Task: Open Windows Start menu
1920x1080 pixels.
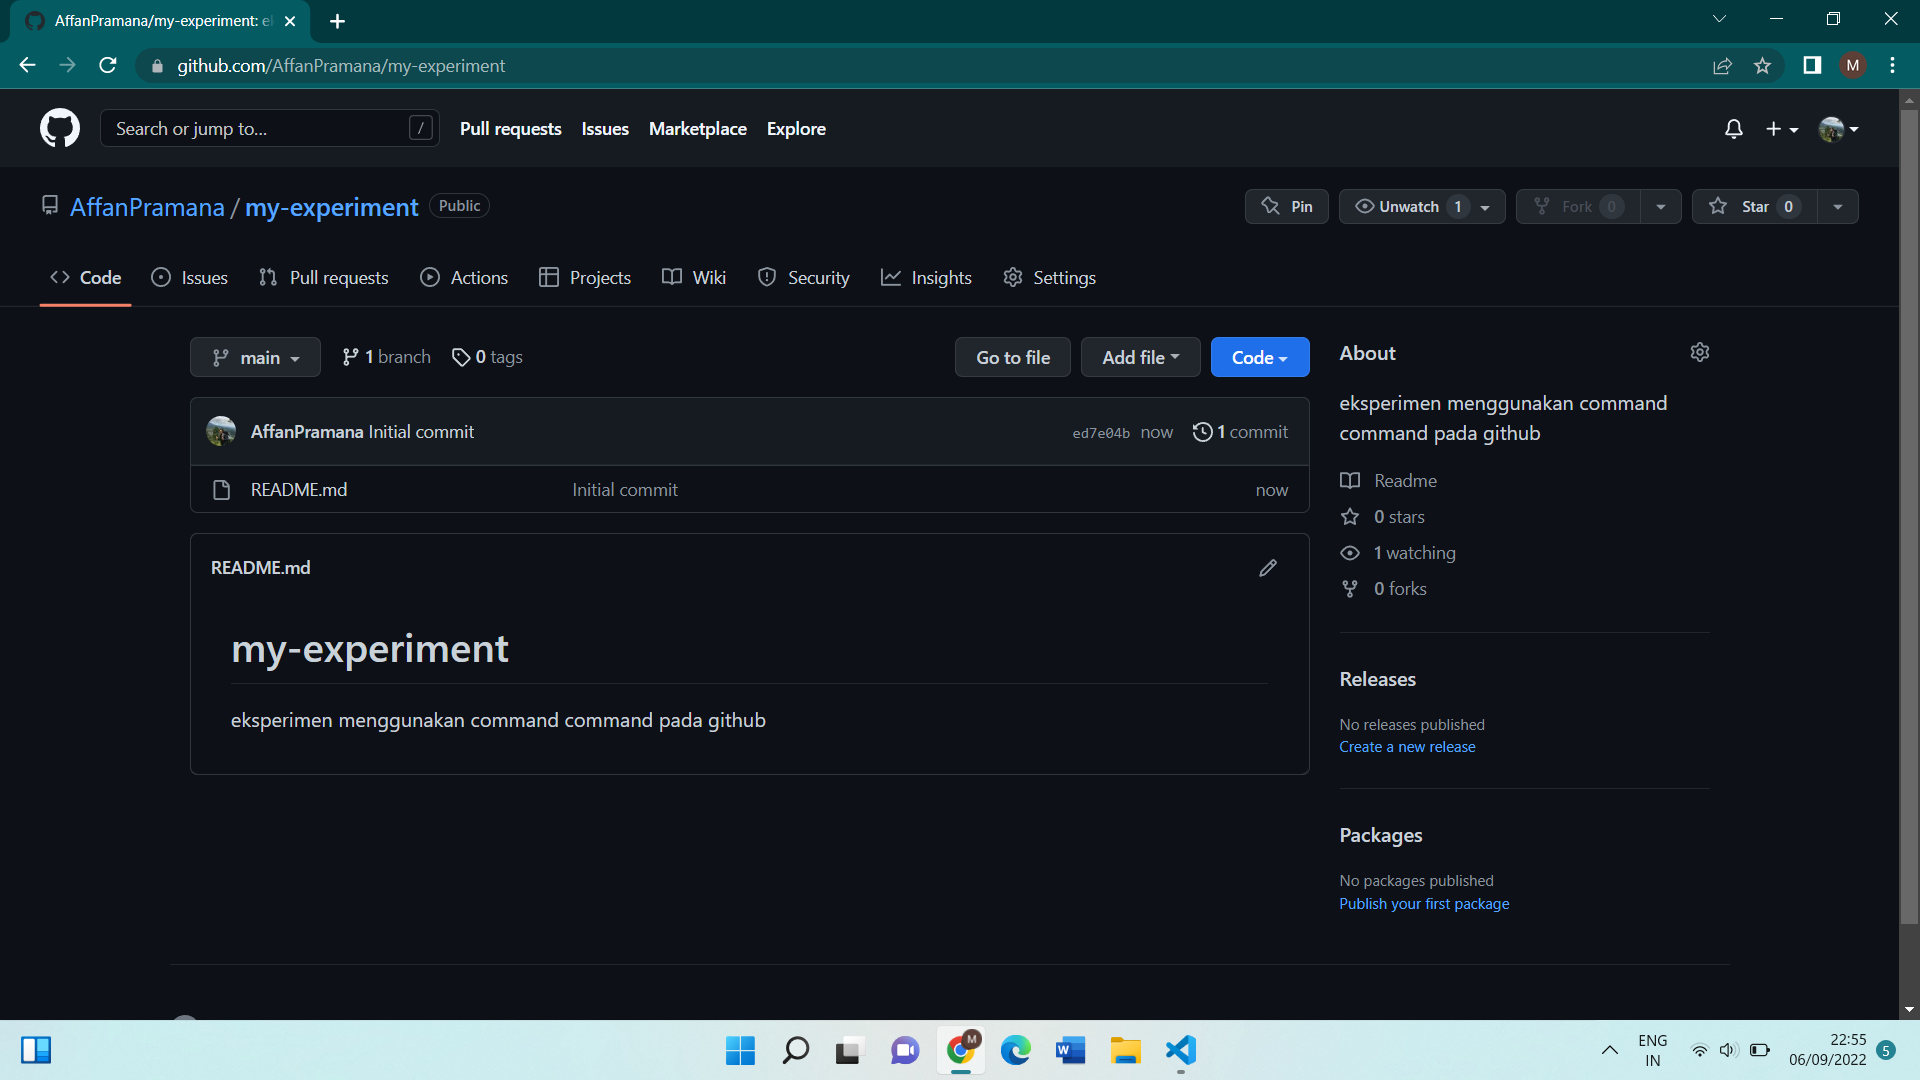Action: [x=740, y=1050]
